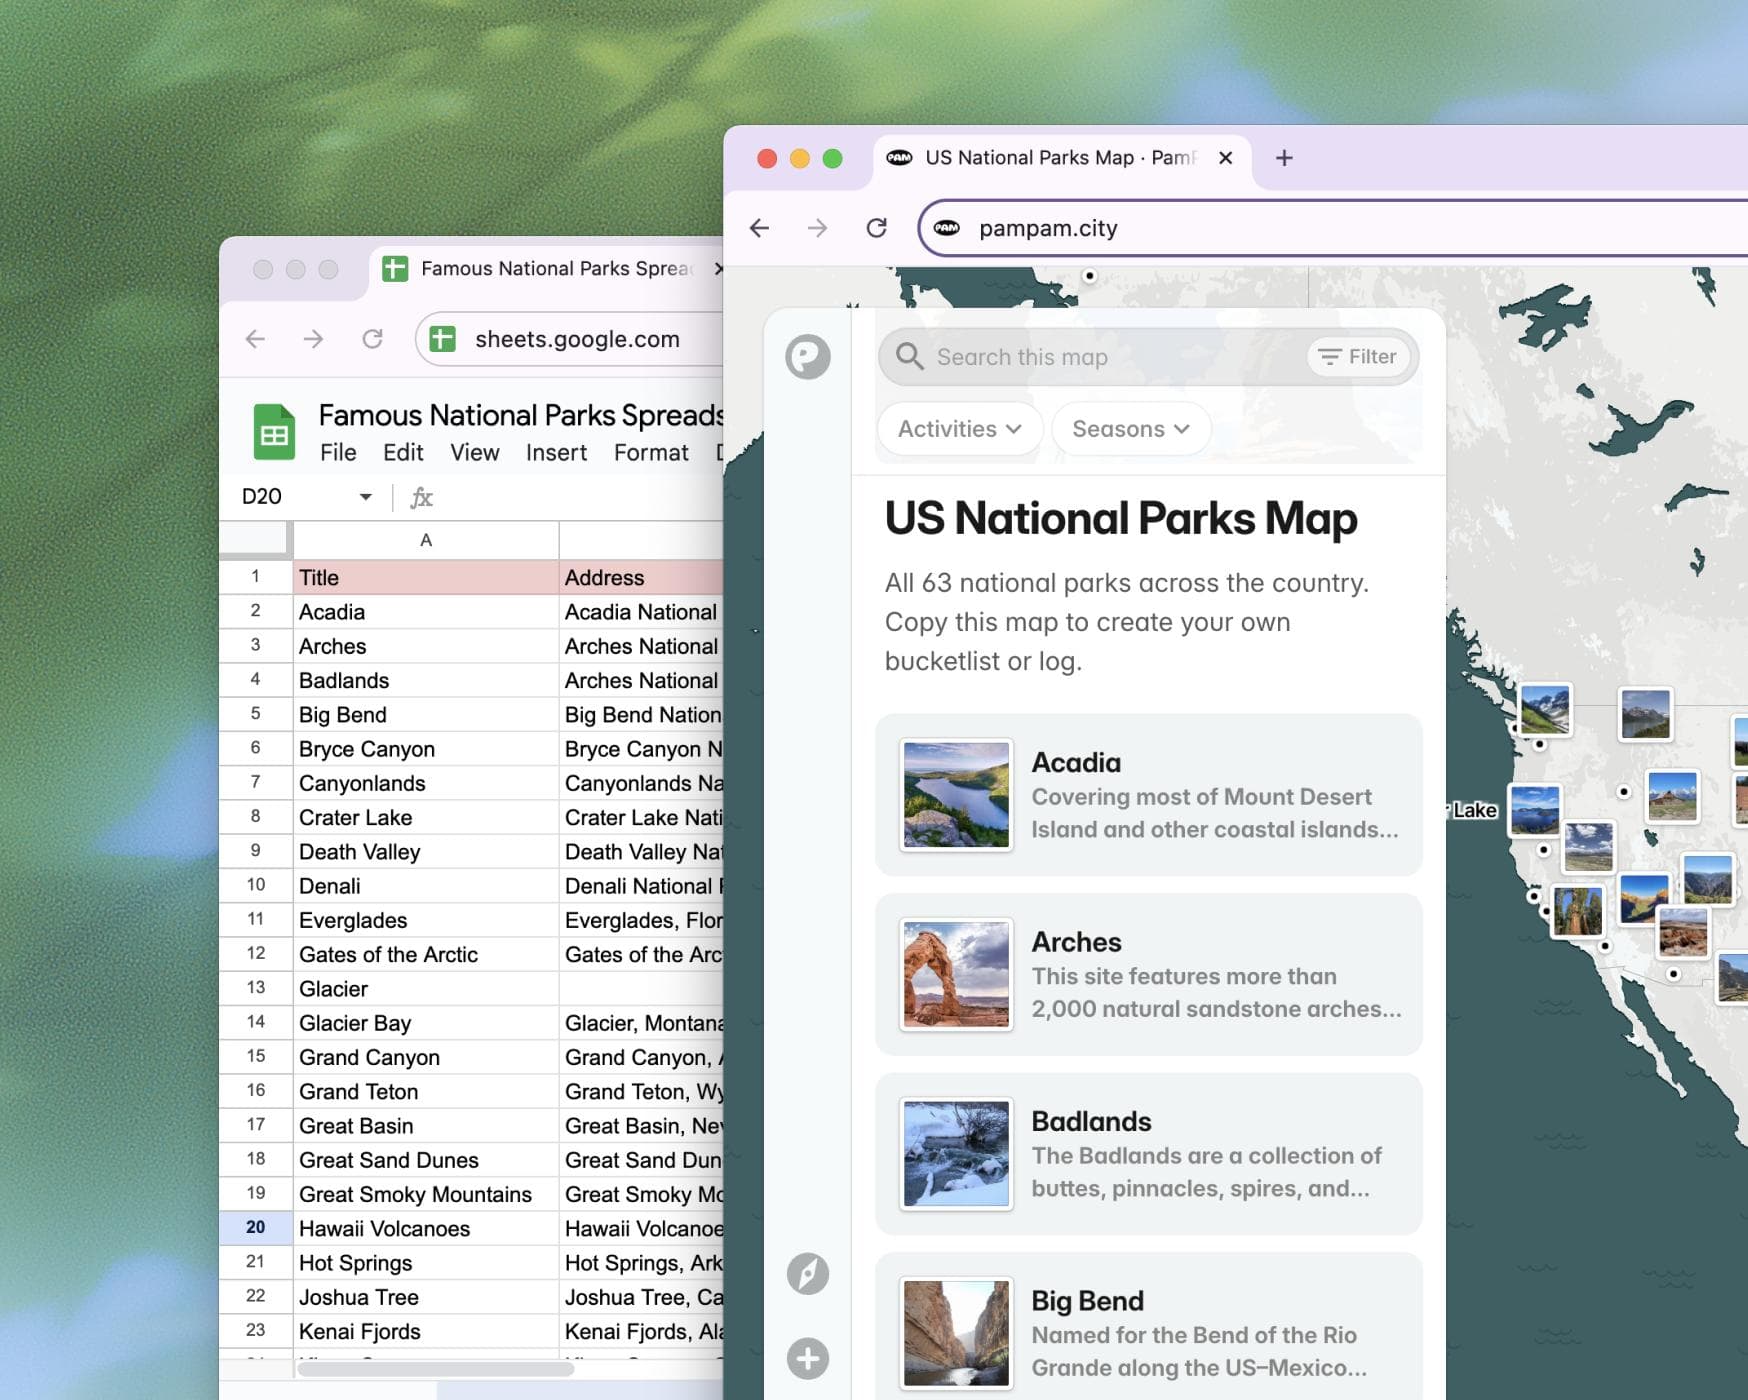Open the cell name box dropdown showing D20
The image size is (1748, 1400).
(365, 496)
